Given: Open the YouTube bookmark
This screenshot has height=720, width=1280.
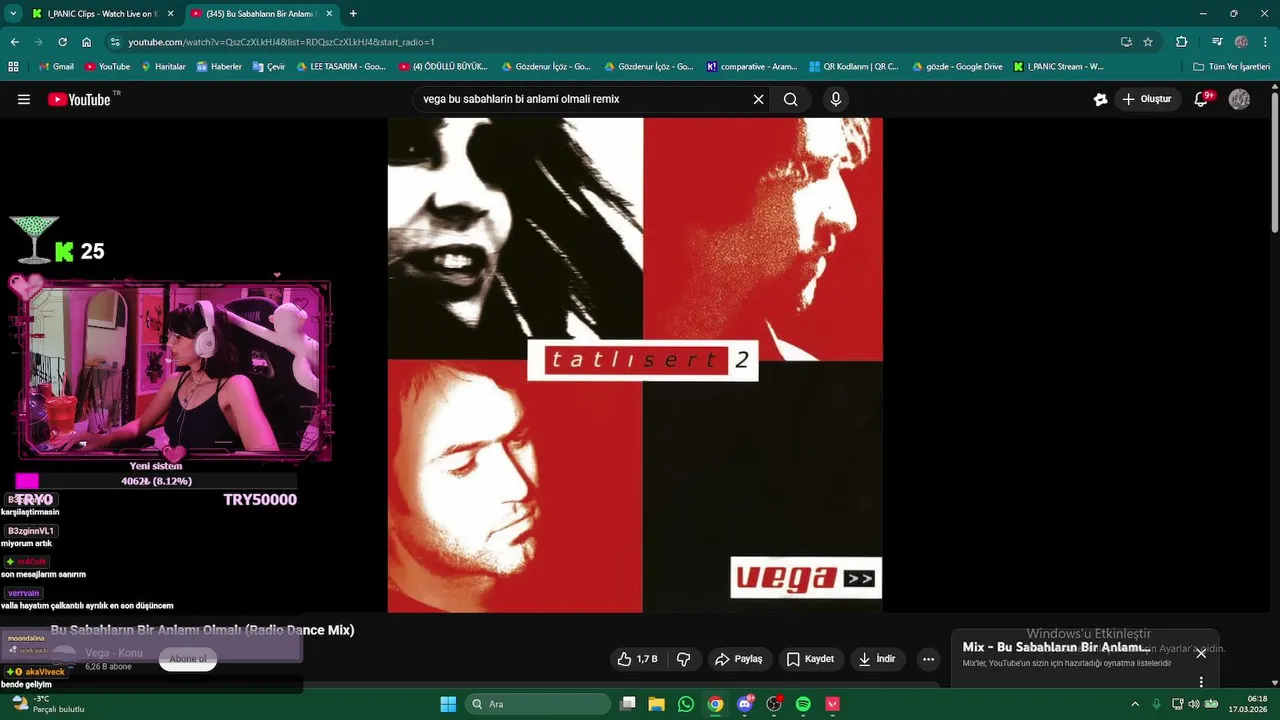Looking at the screenshot, I should 107,67.
